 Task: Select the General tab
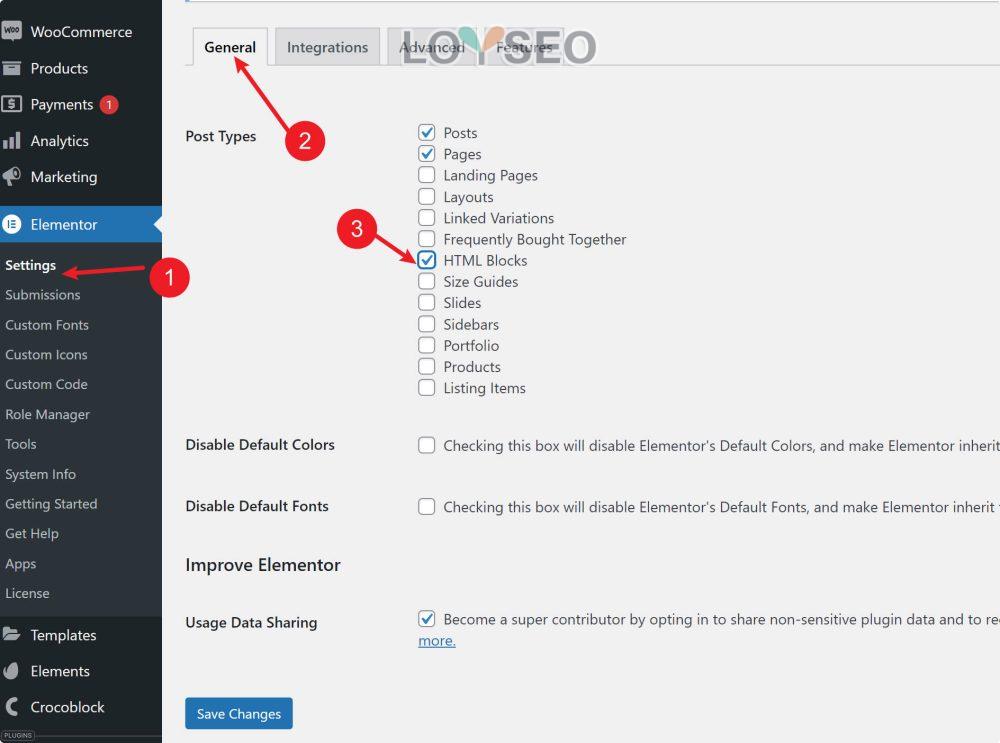tap(230, 47)
